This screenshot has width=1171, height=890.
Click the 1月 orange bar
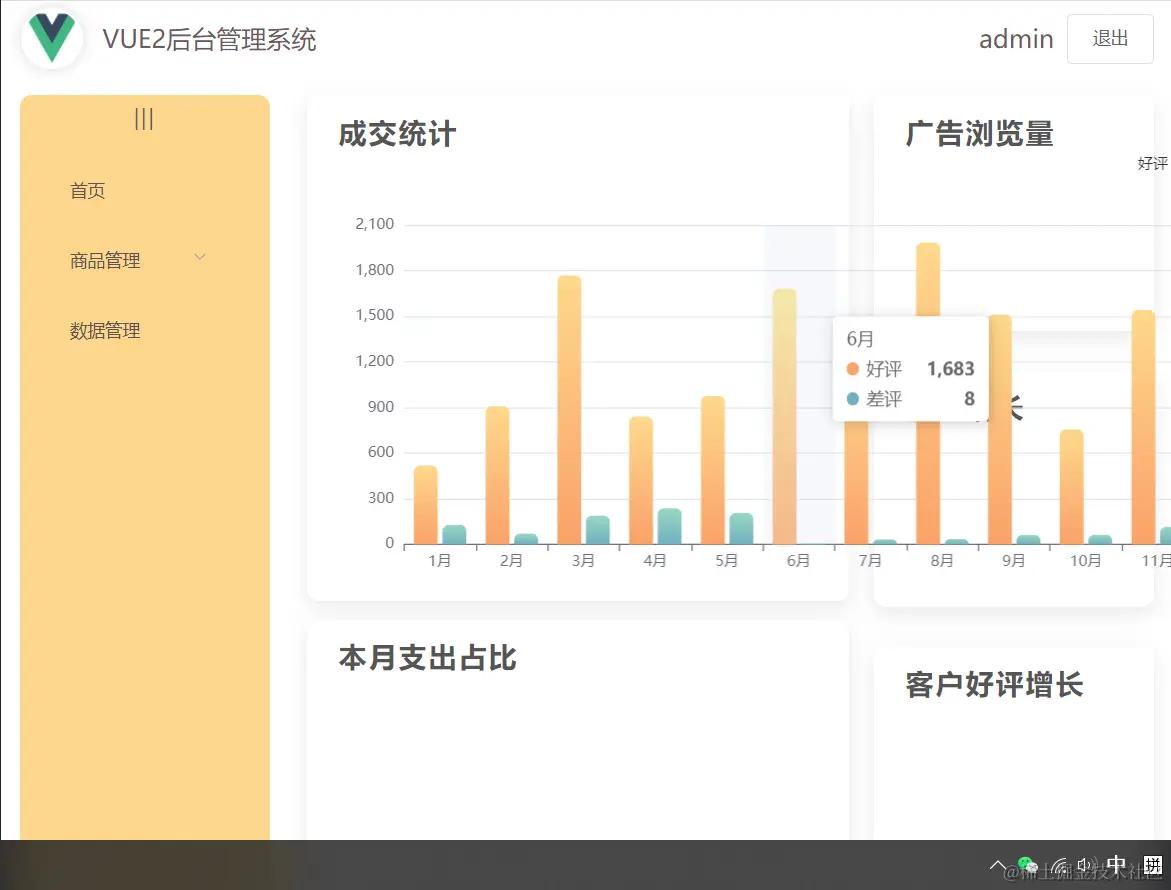pyautogui.click(x=426, y=505)
